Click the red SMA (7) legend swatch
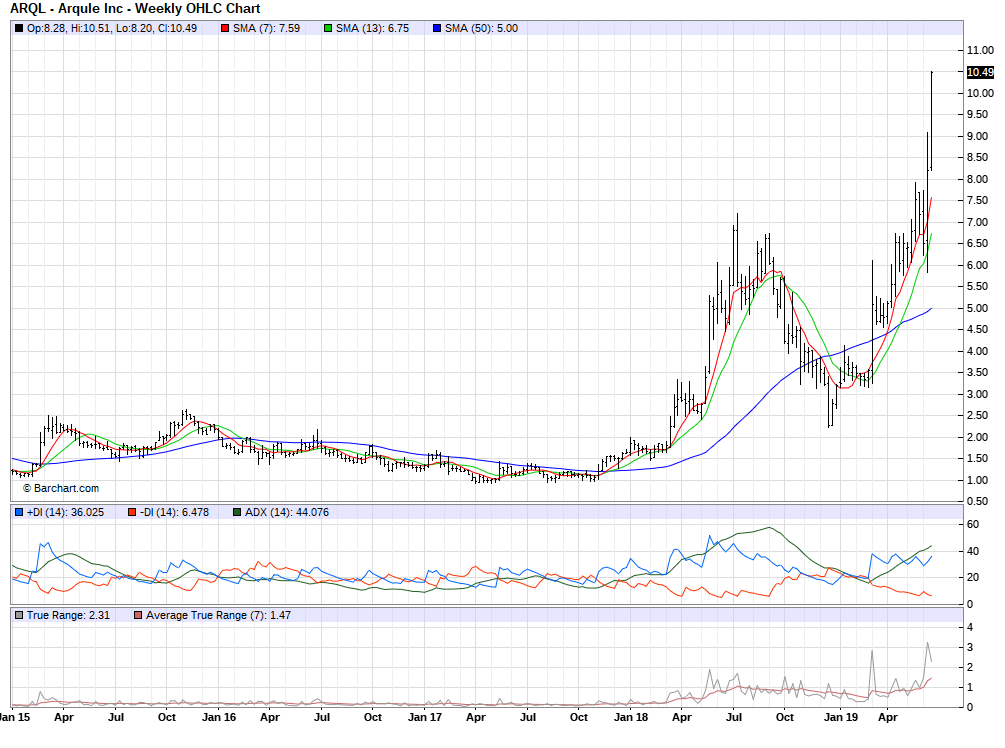This screenshot has width=1005, height=748. (225, 28)
